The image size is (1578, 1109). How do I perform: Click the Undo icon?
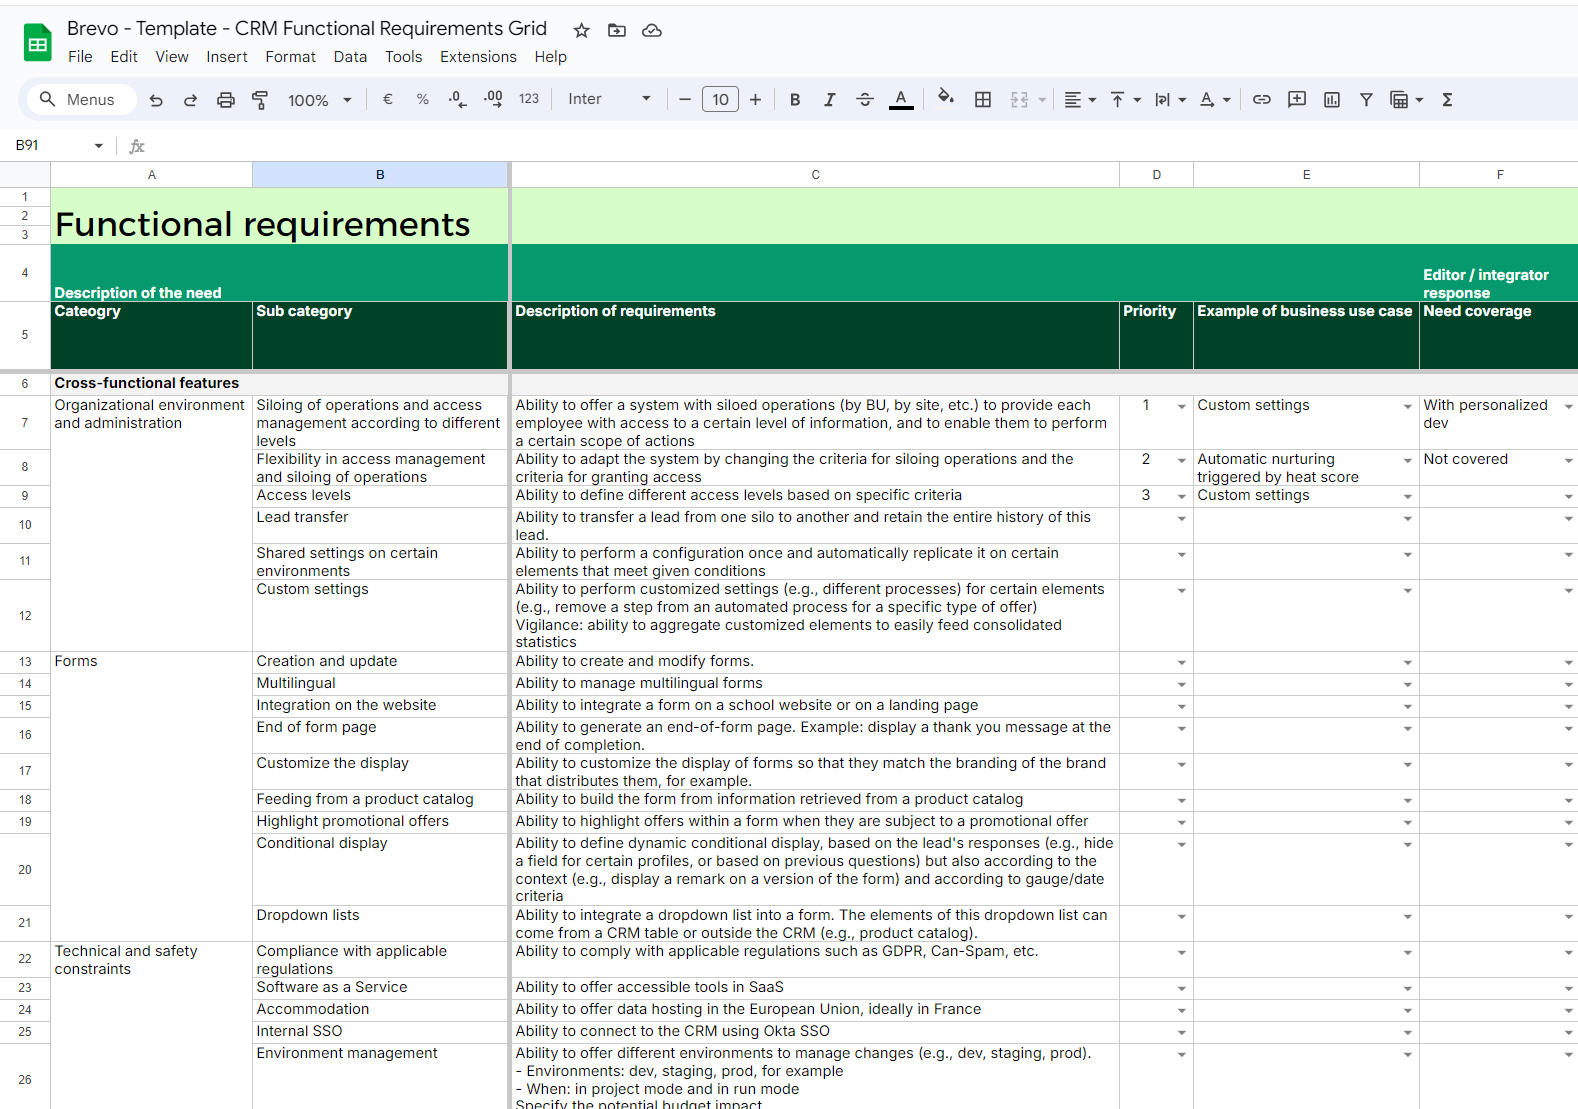click(156, 100)
